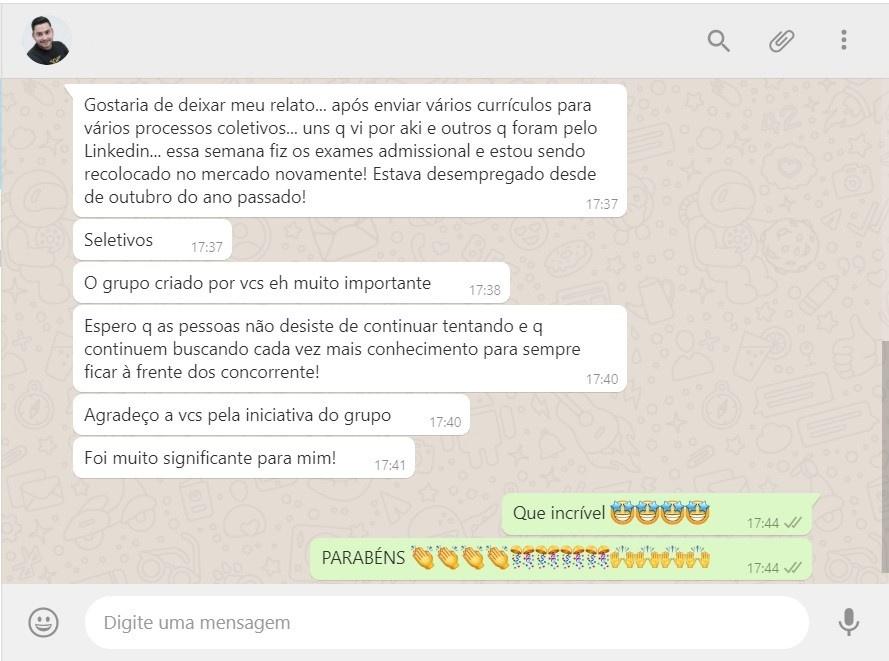The image size is (889, 661).
Task: Start voice recording with microphone icon
Action: [848, 622]
